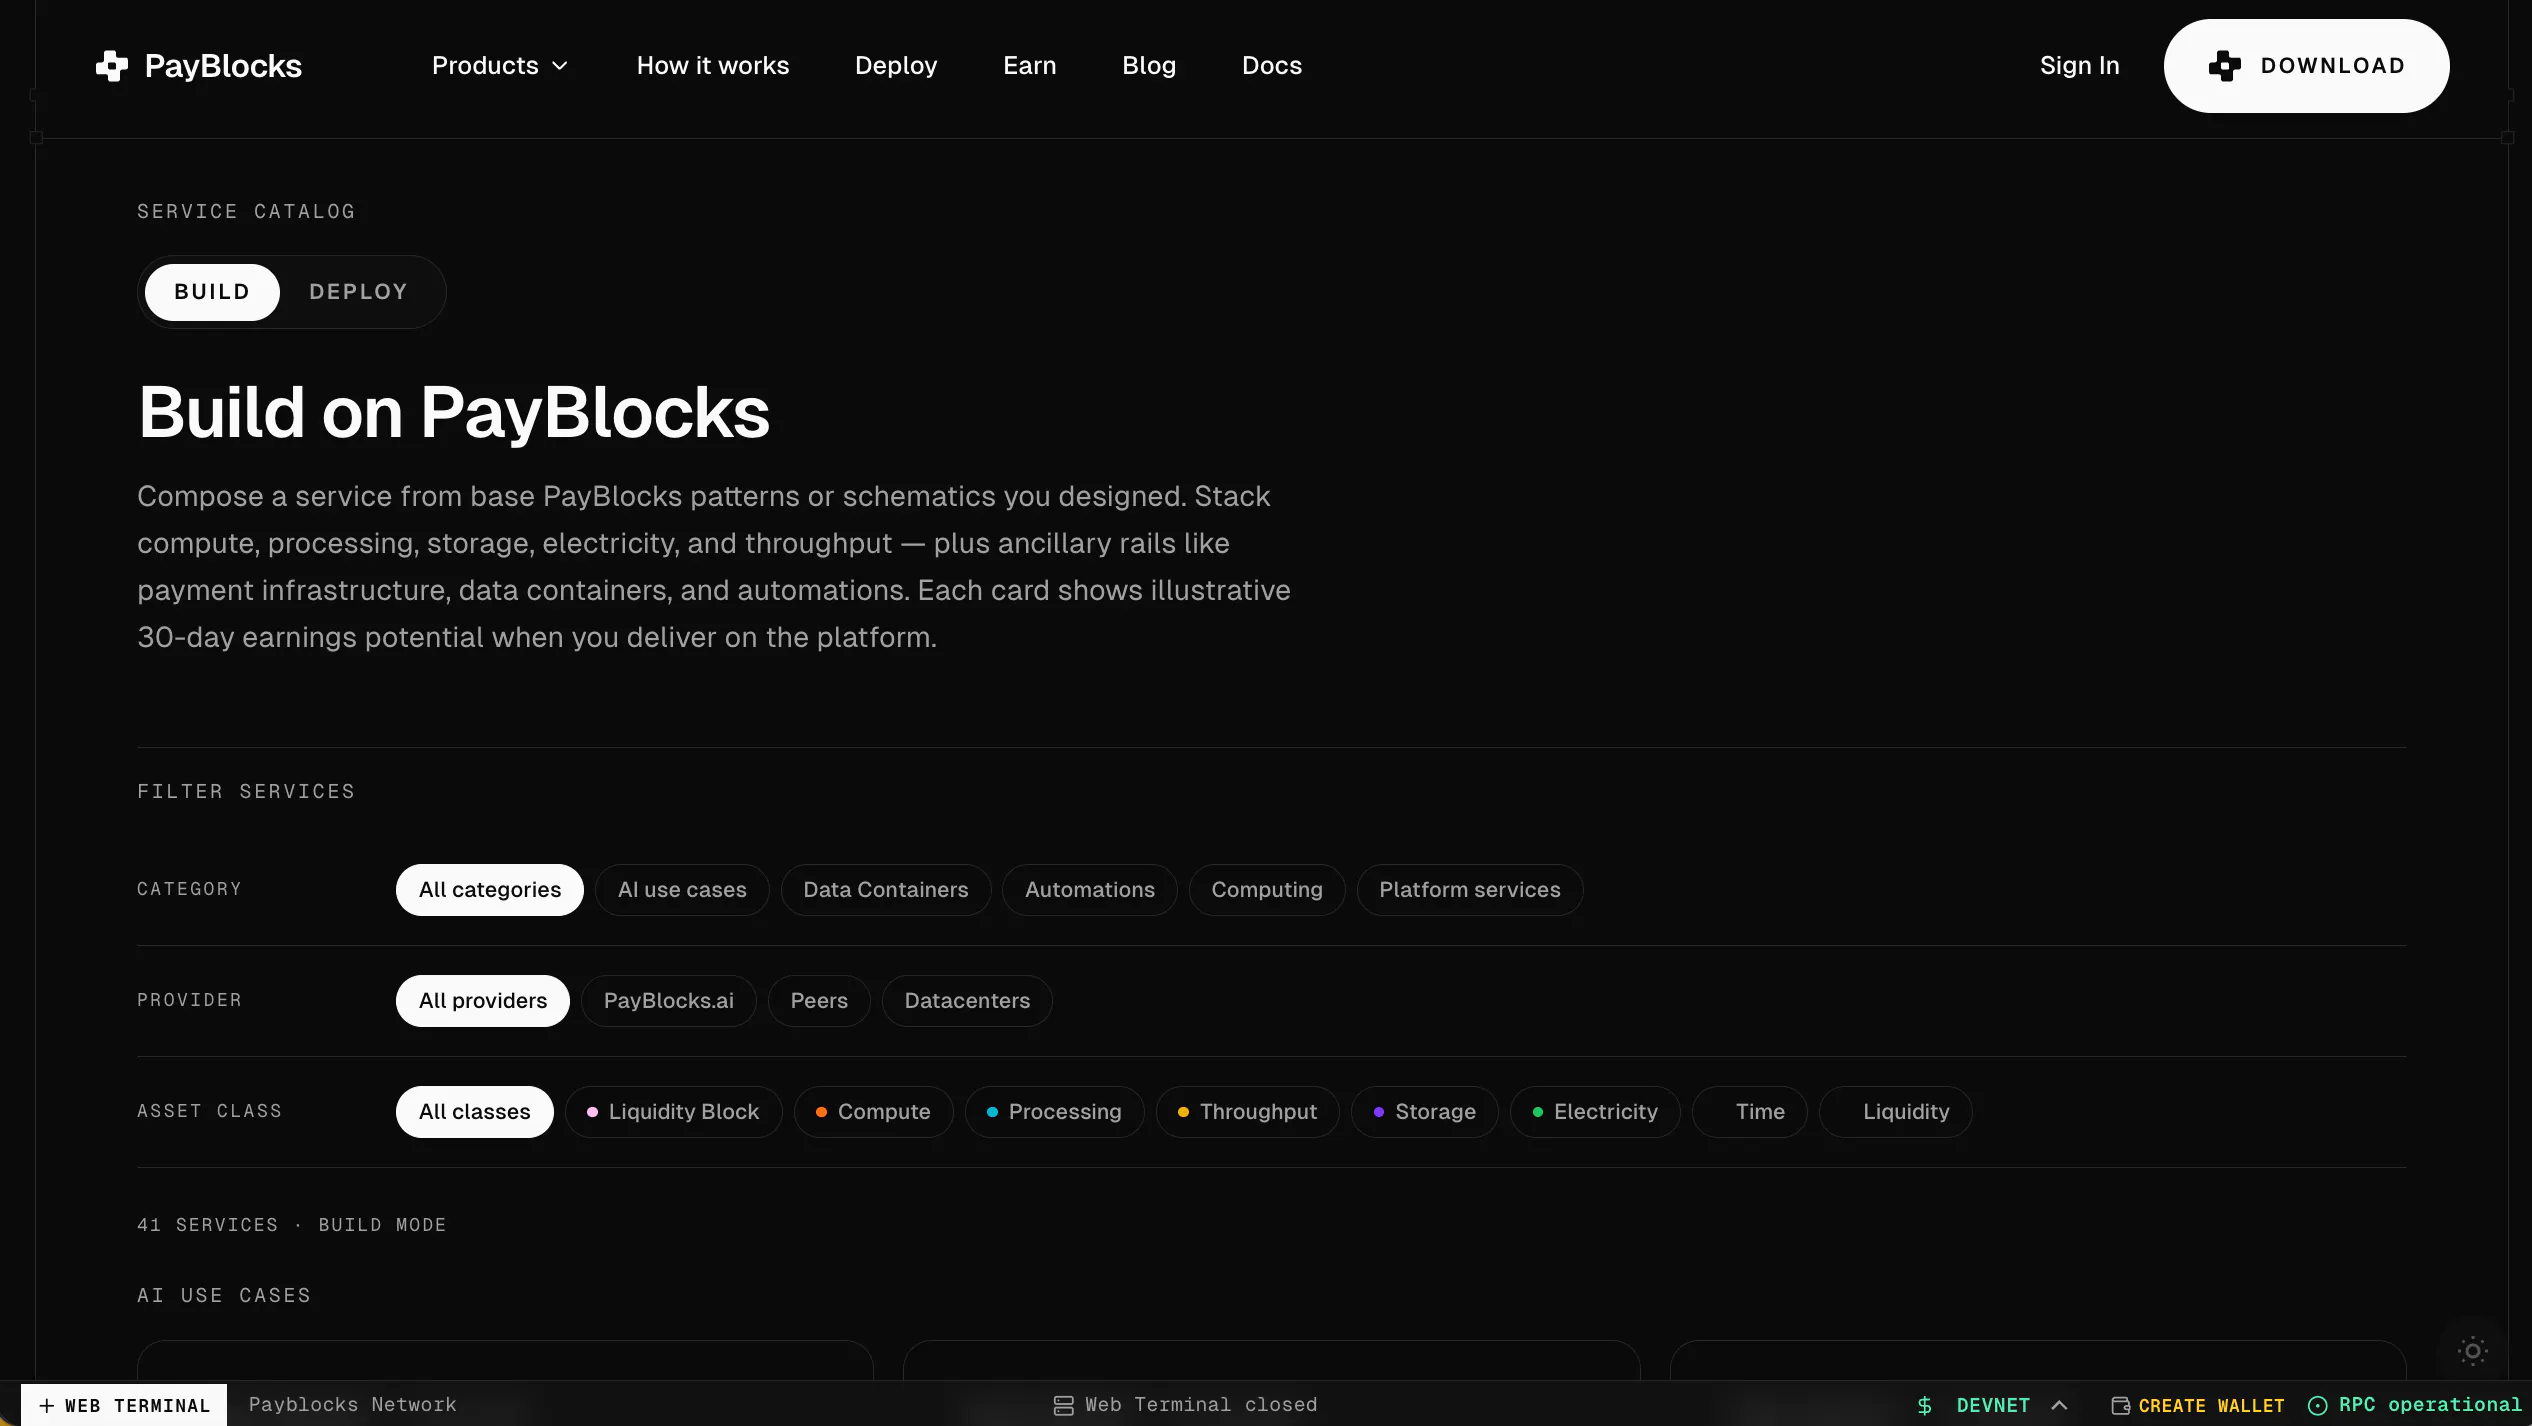Expand the DEVNET network selector
This screenshot has height=1426, width=2532.
[x=2012, y=1405]
